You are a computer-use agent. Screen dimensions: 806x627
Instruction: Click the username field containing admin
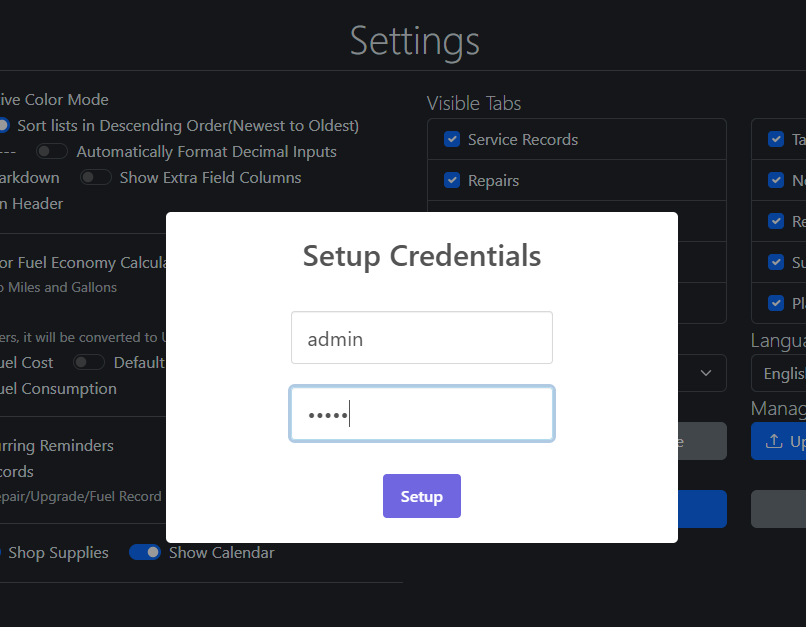[421, 338]
